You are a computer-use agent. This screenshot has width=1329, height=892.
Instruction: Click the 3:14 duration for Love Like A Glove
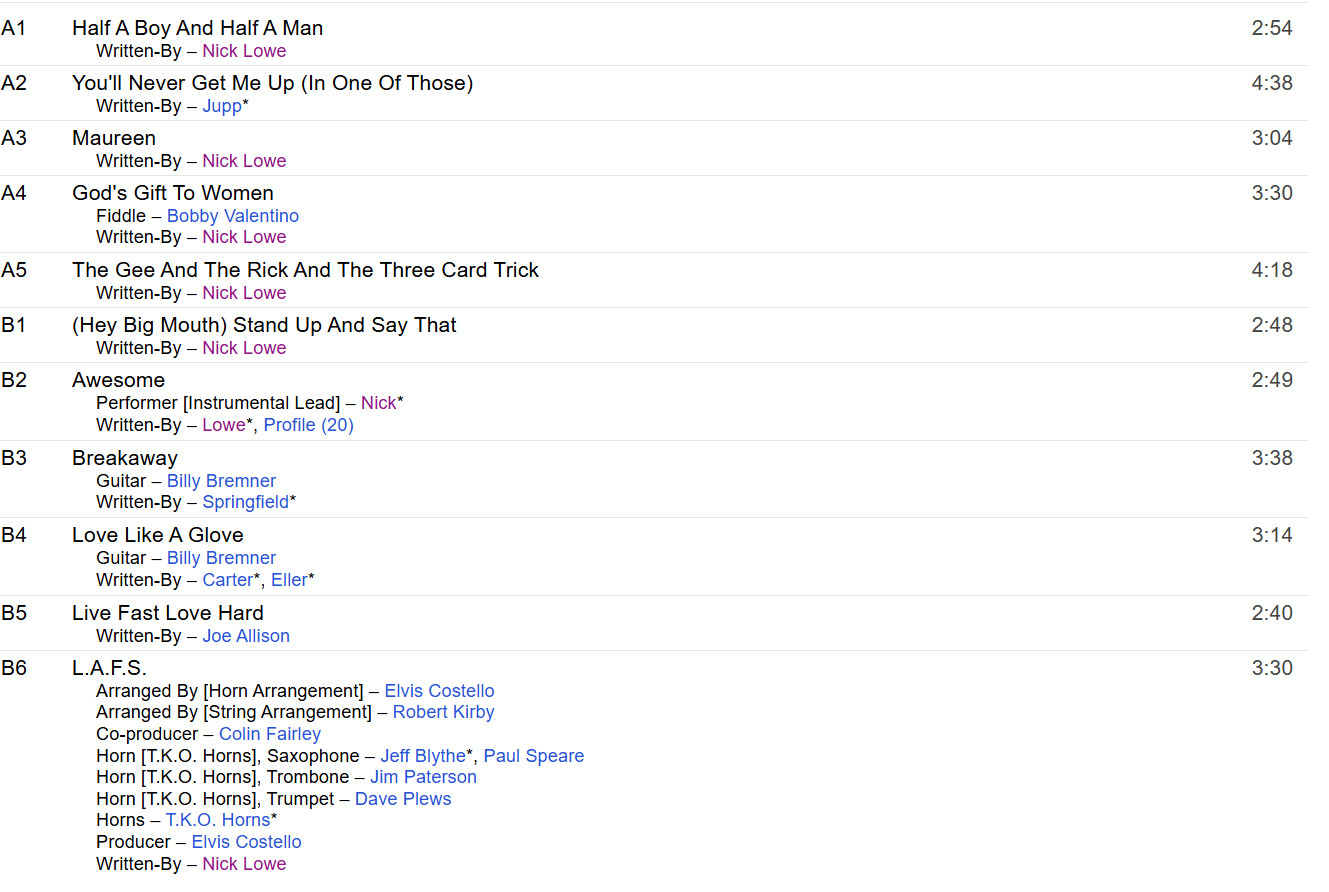click(1272, 535)
